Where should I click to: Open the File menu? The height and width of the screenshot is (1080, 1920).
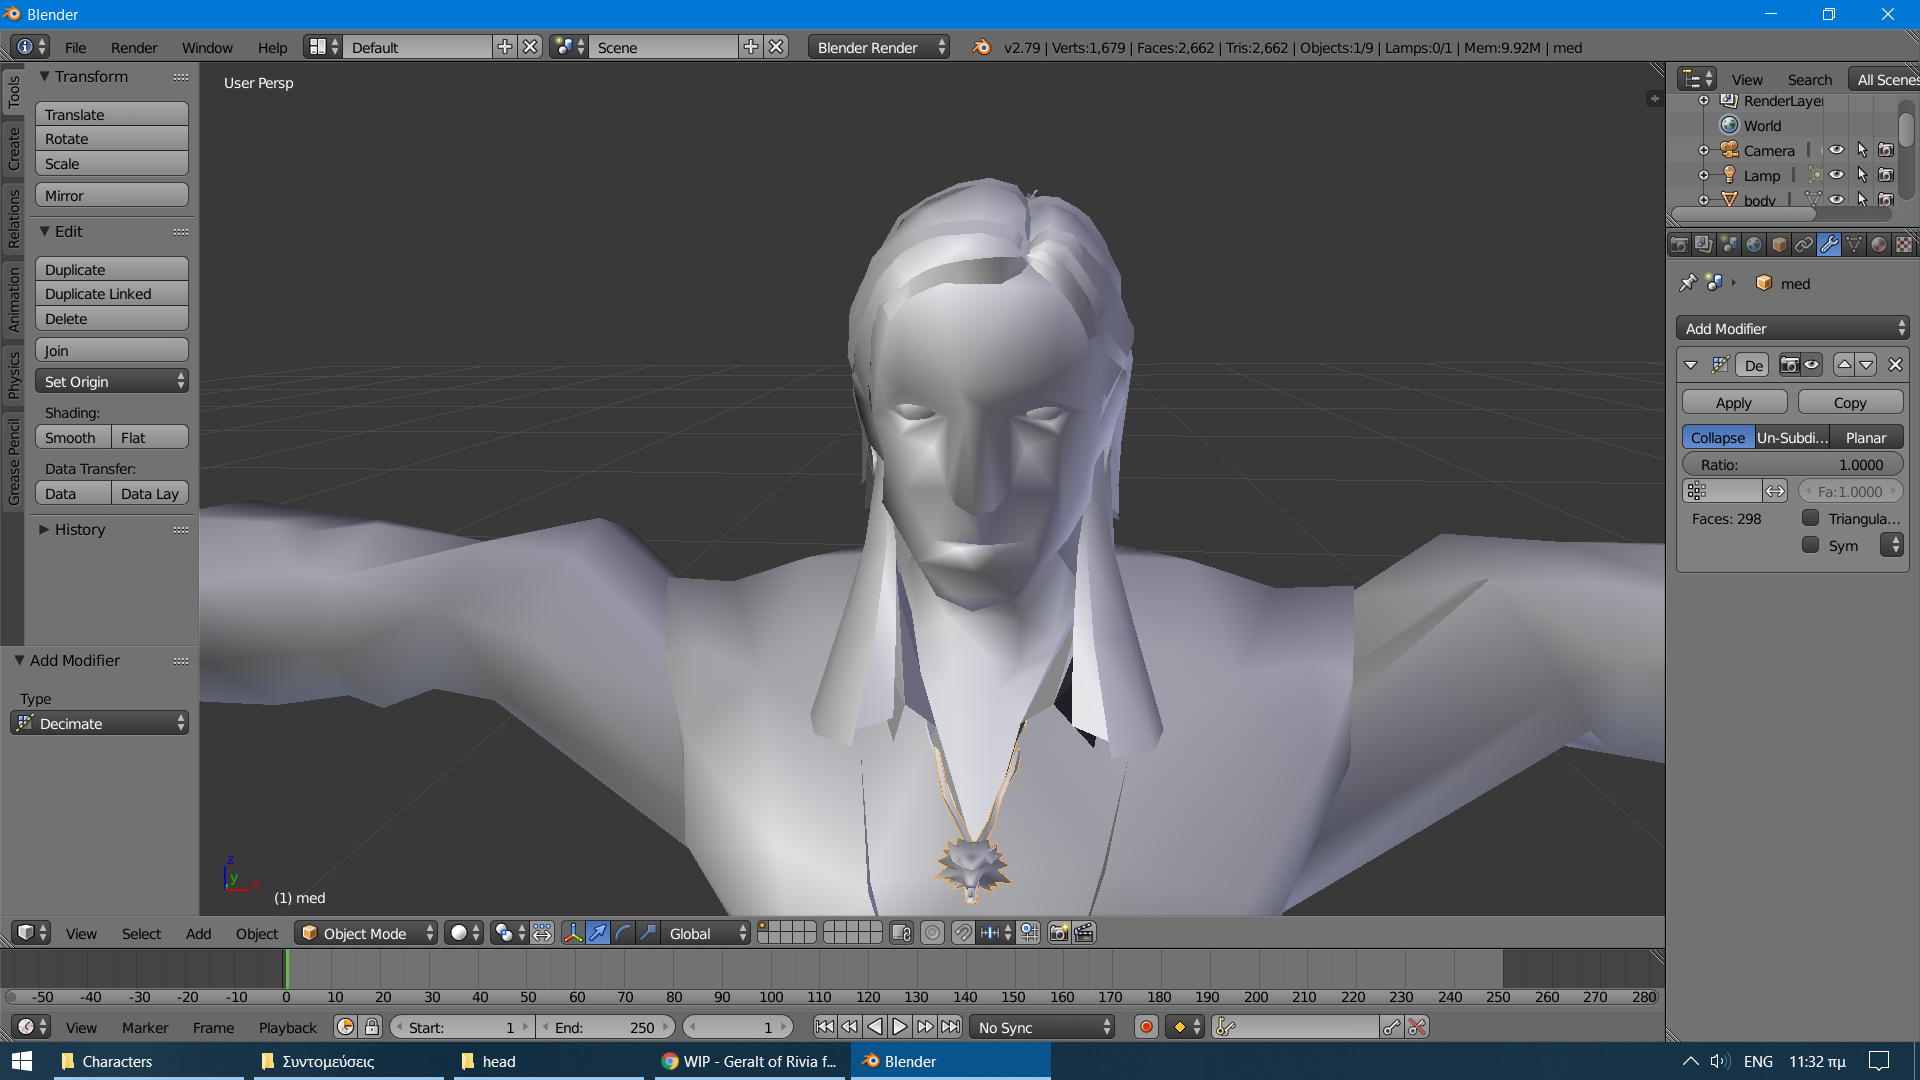(75, 47)
